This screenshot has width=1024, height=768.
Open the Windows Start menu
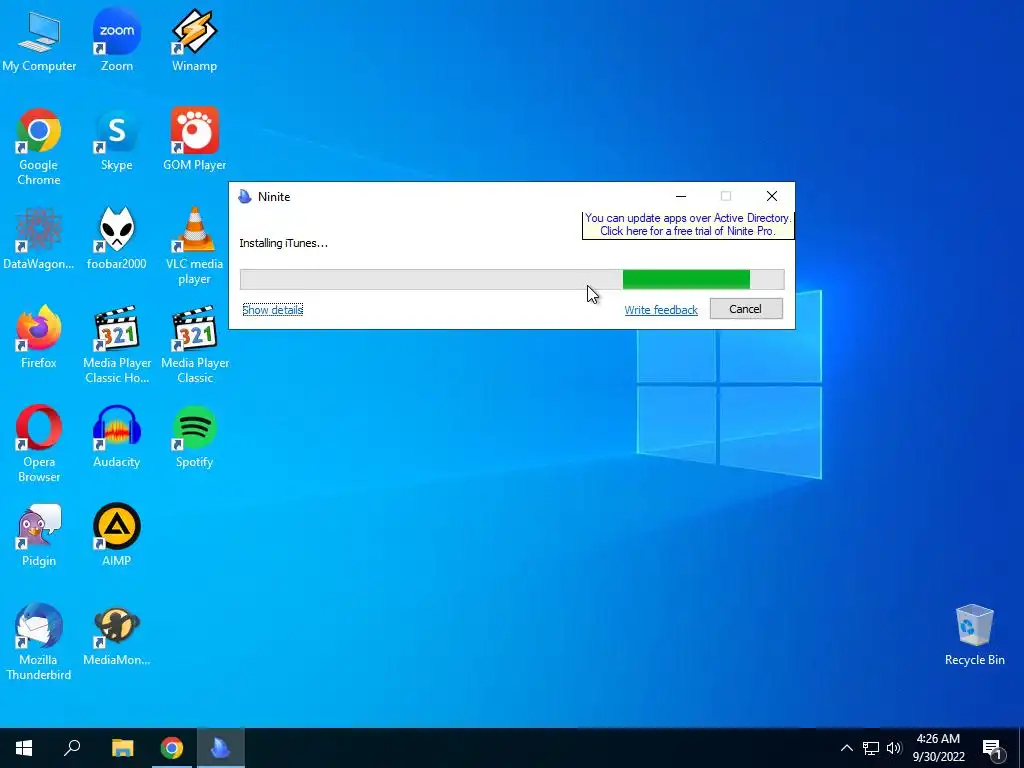24,748
